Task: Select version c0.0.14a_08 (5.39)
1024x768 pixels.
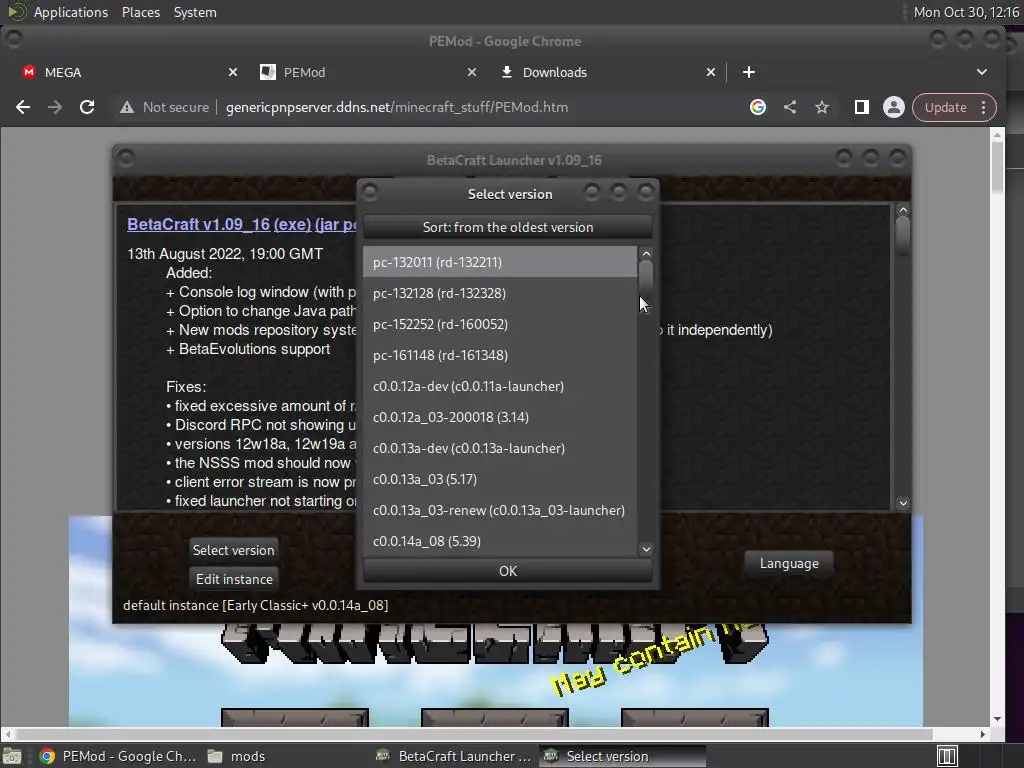Action: click(x=500, y=541)
